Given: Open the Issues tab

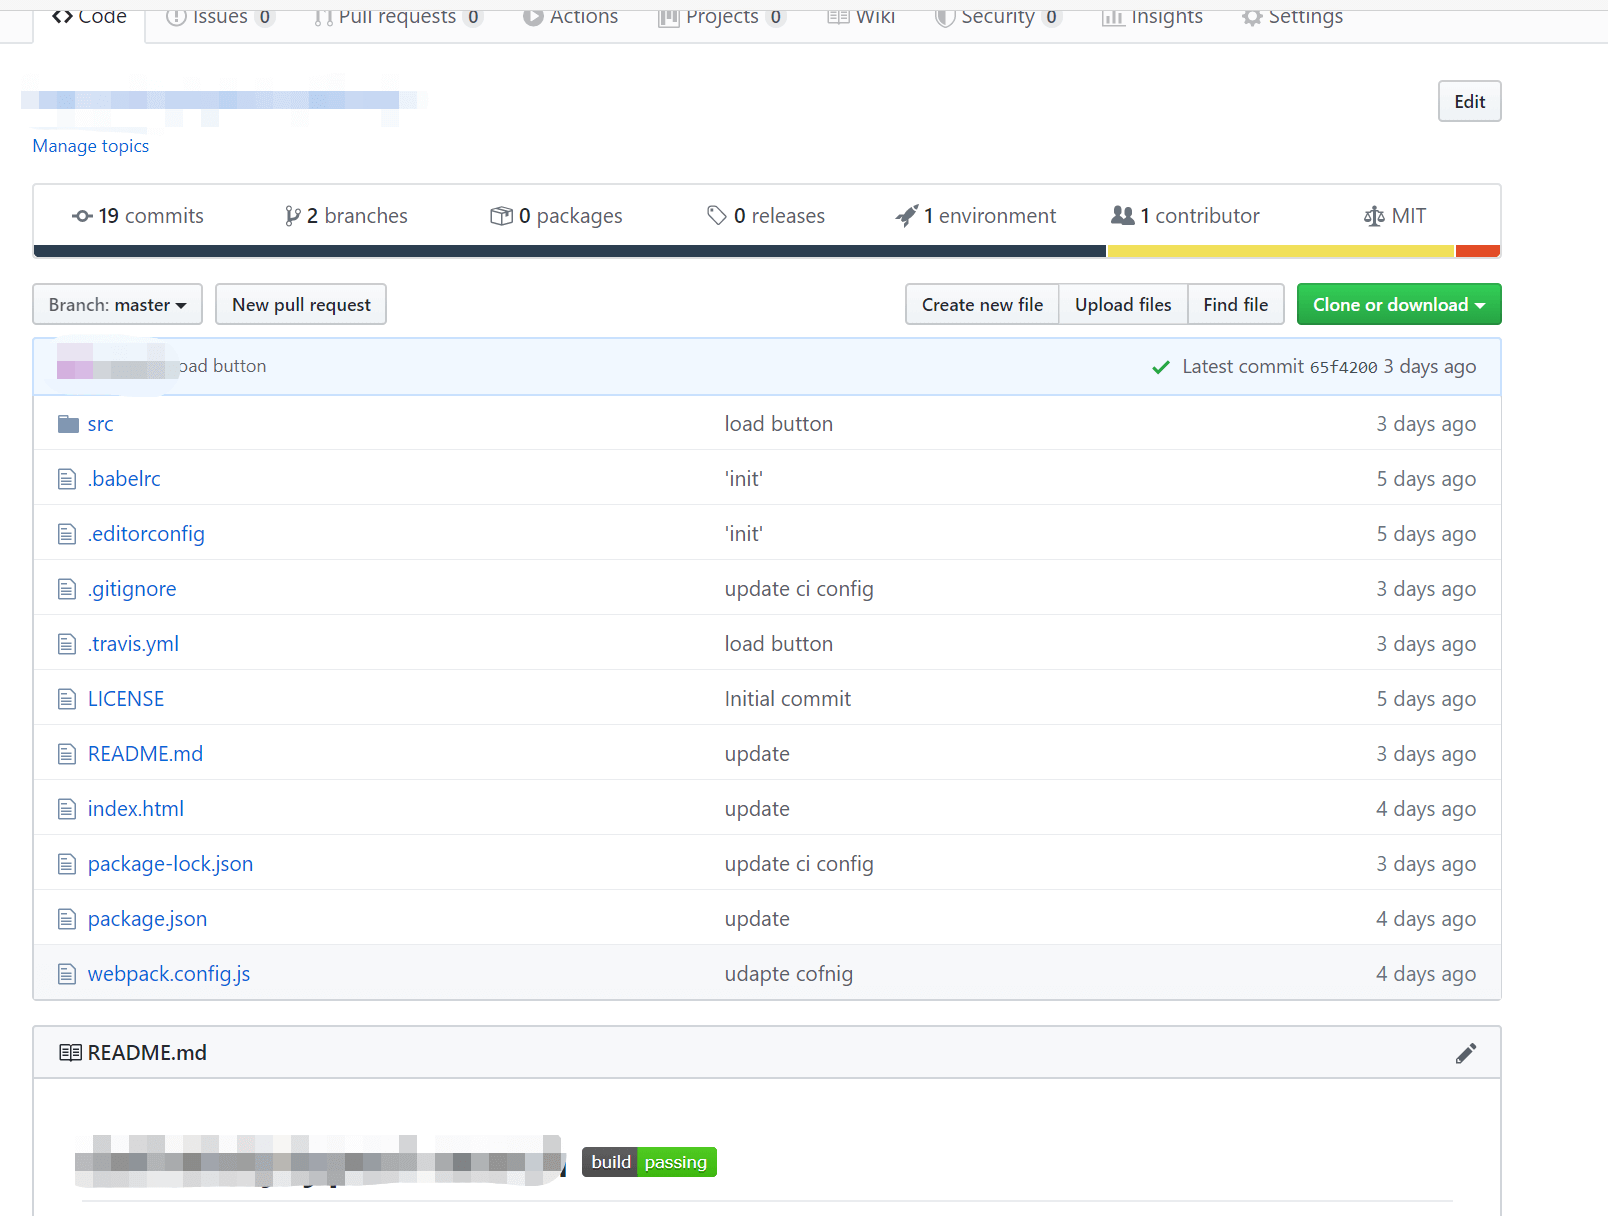Looking at the screenshot, I should pos(219,17).
